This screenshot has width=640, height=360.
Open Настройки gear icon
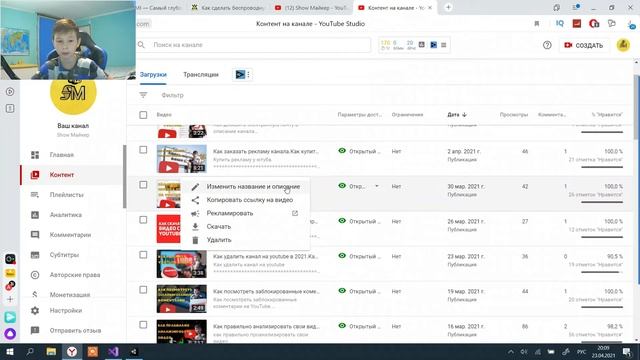click(x=35, y=311)
